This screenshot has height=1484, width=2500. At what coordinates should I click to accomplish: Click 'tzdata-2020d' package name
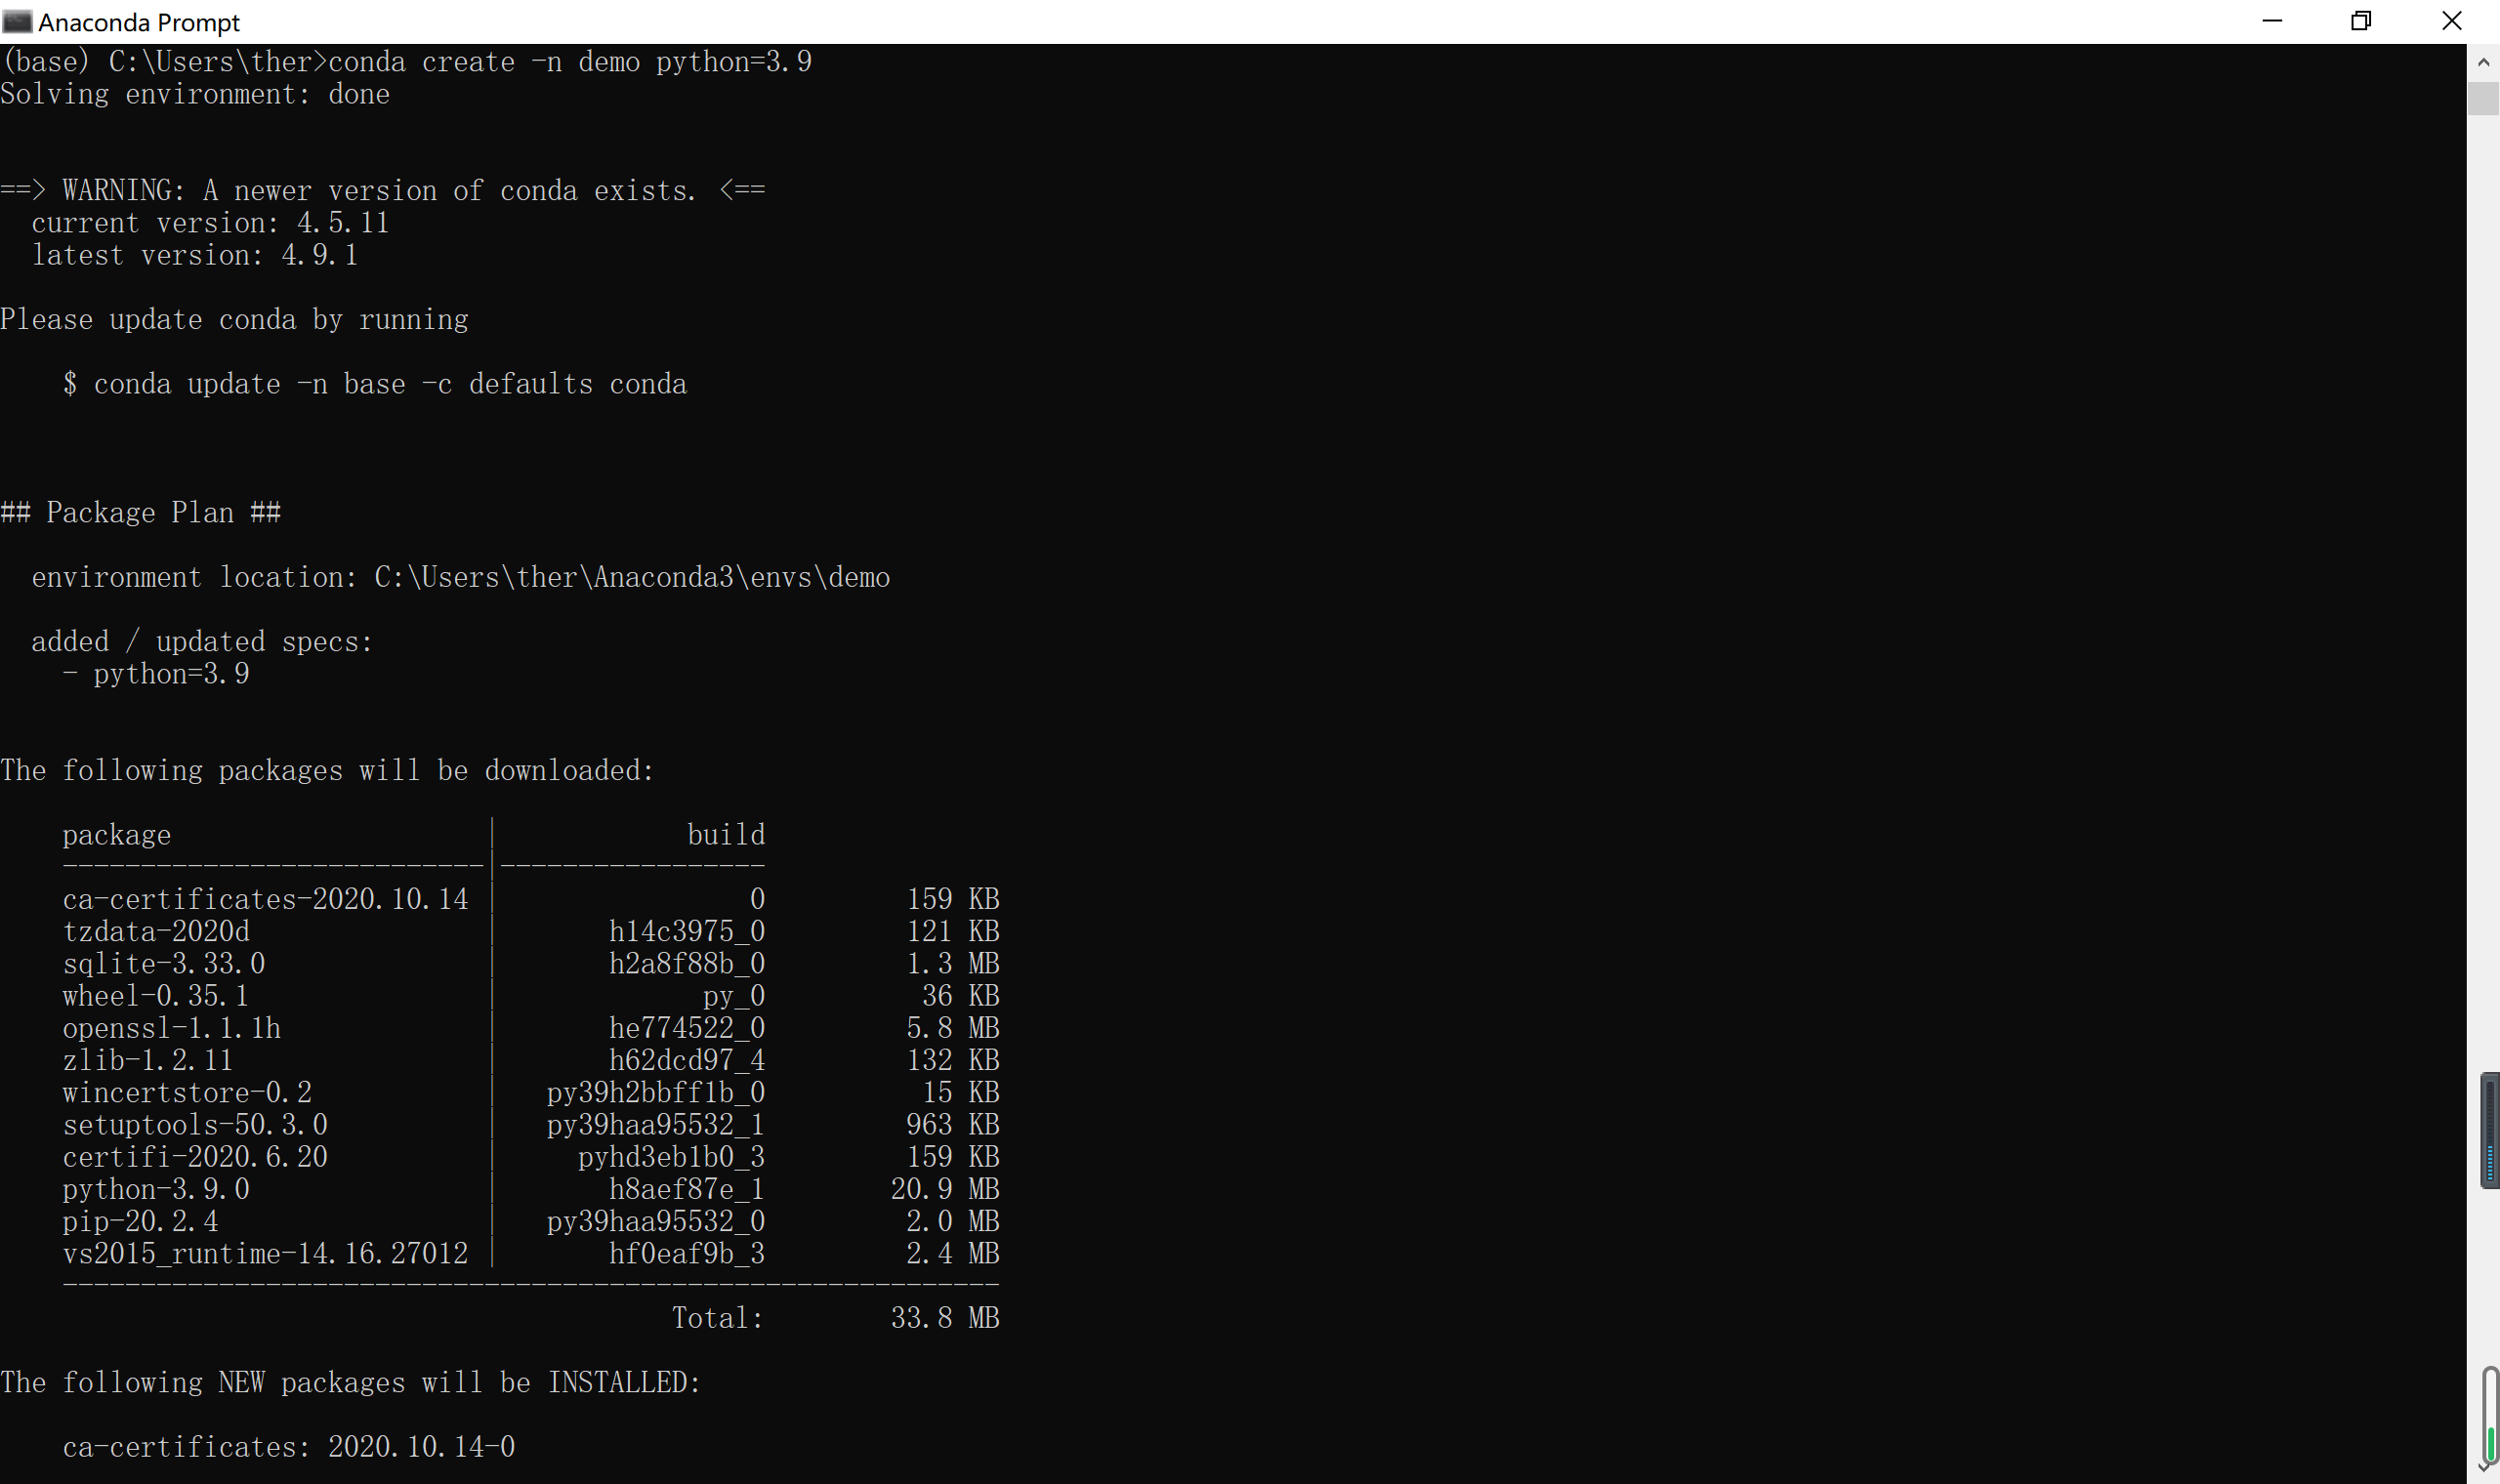coord(156,931)
